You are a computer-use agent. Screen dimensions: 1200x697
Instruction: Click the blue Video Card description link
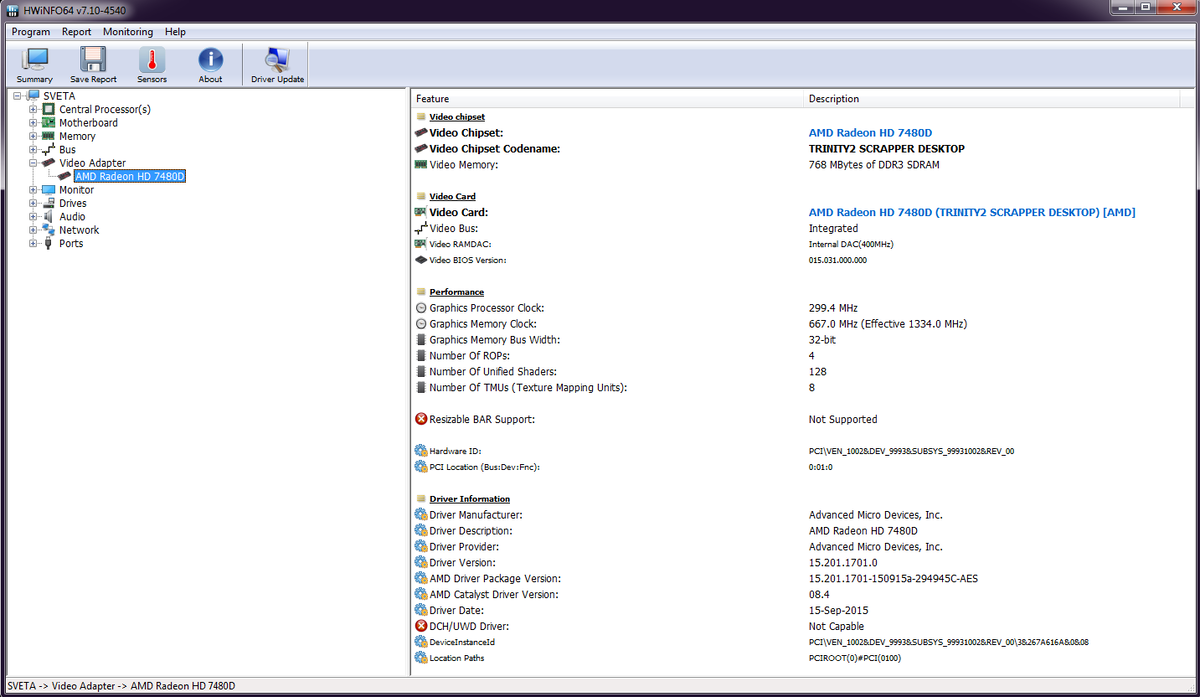tap(972, 212)
